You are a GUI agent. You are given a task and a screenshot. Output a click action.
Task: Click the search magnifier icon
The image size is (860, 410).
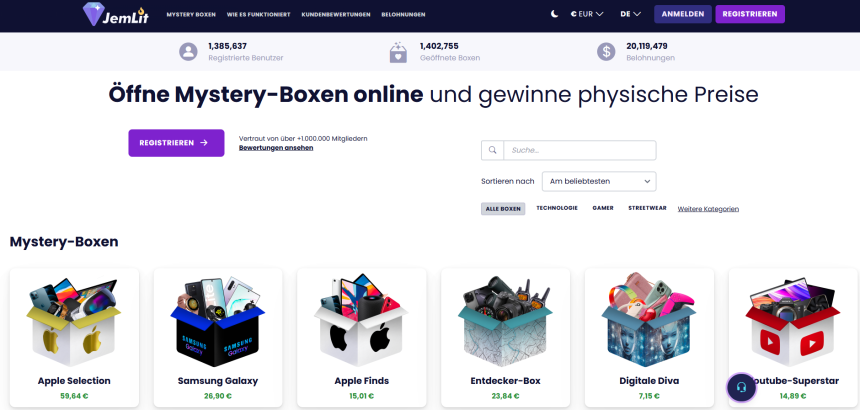click(493, 150)
